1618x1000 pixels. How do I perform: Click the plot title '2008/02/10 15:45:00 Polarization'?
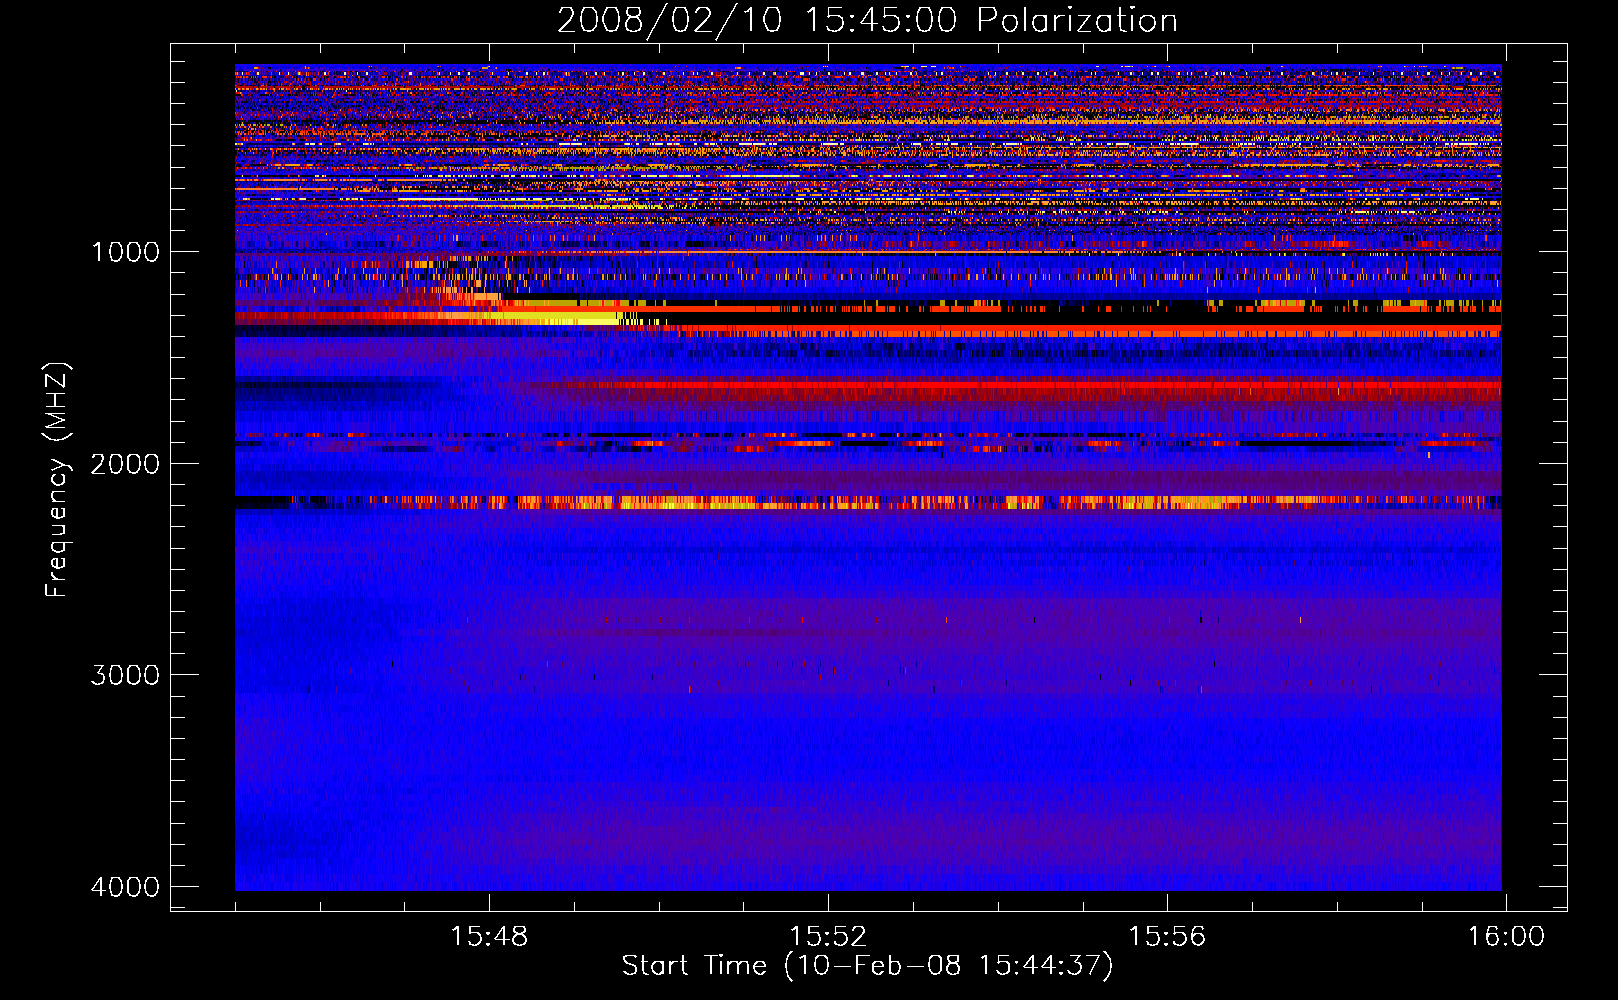[867, 21]
